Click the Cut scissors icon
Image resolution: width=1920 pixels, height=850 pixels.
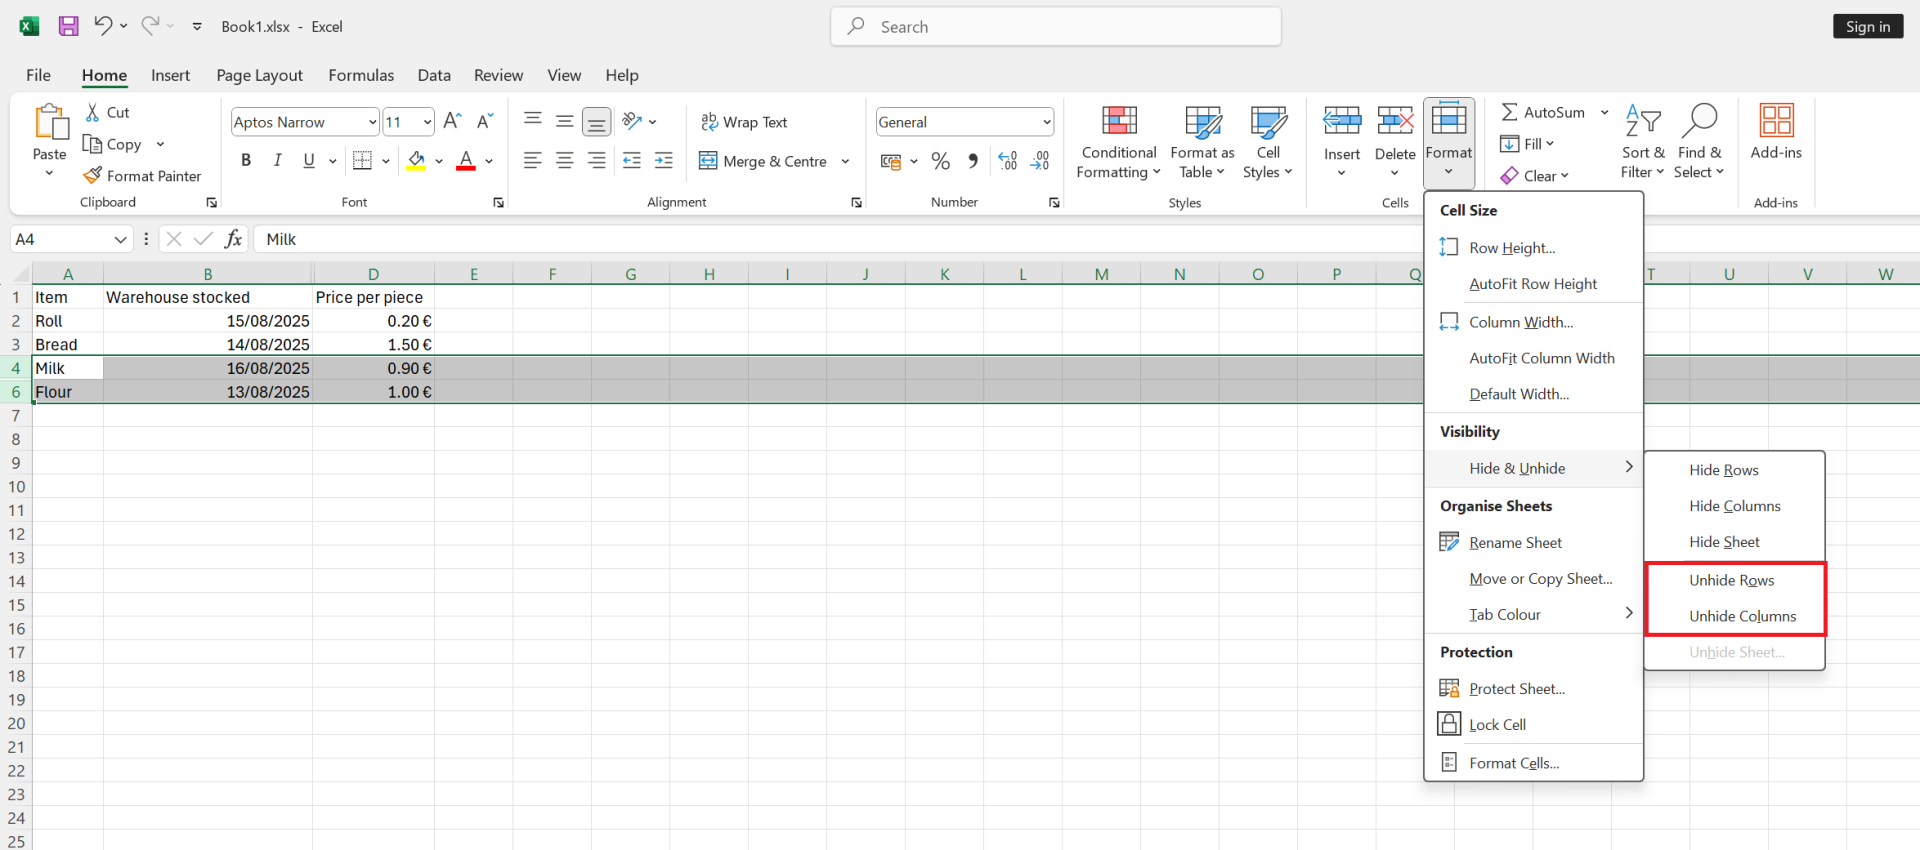pyautogui.click(x=92, y=112)
